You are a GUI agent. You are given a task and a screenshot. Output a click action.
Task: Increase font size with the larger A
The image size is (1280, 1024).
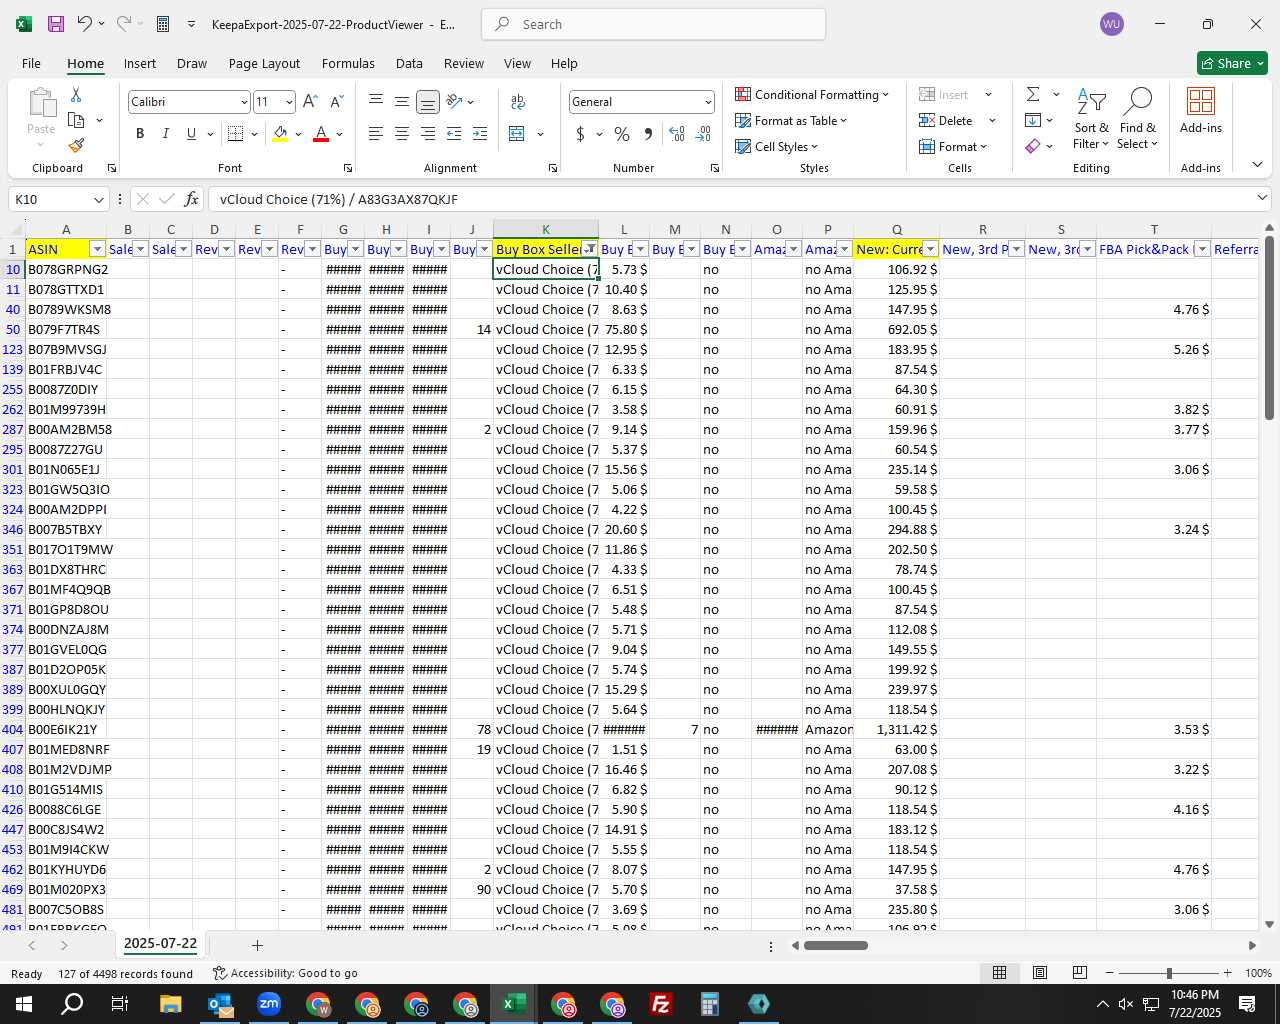310,101
